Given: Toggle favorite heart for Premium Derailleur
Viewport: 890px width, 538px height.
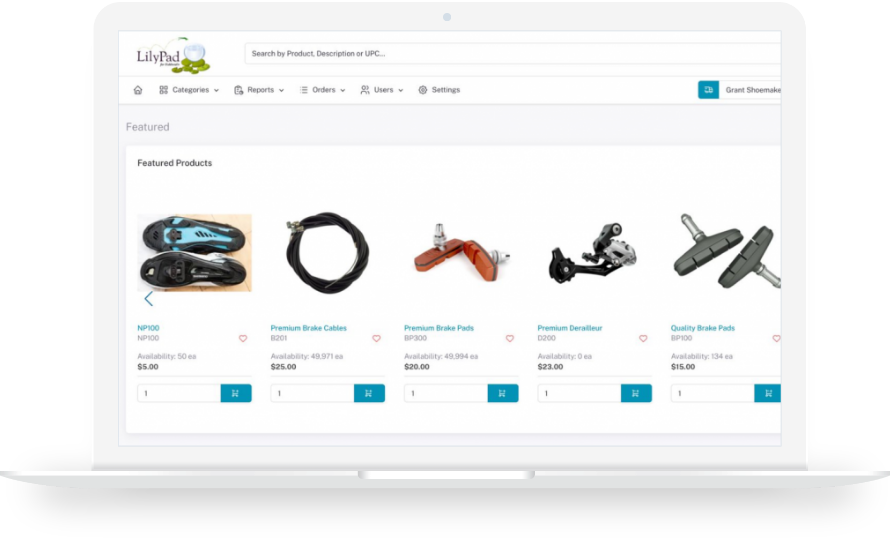Looking at the screenshot, I should click(x=643, y=338).
